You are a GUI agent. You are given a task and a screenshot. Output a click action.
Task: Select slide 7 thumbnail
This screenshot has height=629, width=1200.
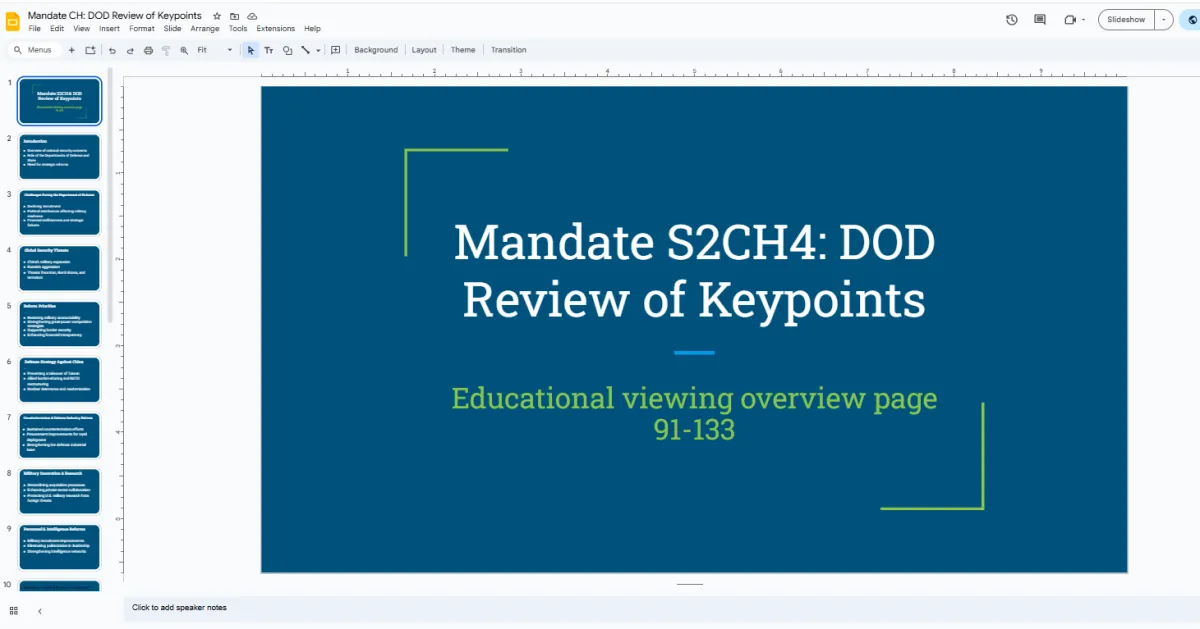coord(59,436)
